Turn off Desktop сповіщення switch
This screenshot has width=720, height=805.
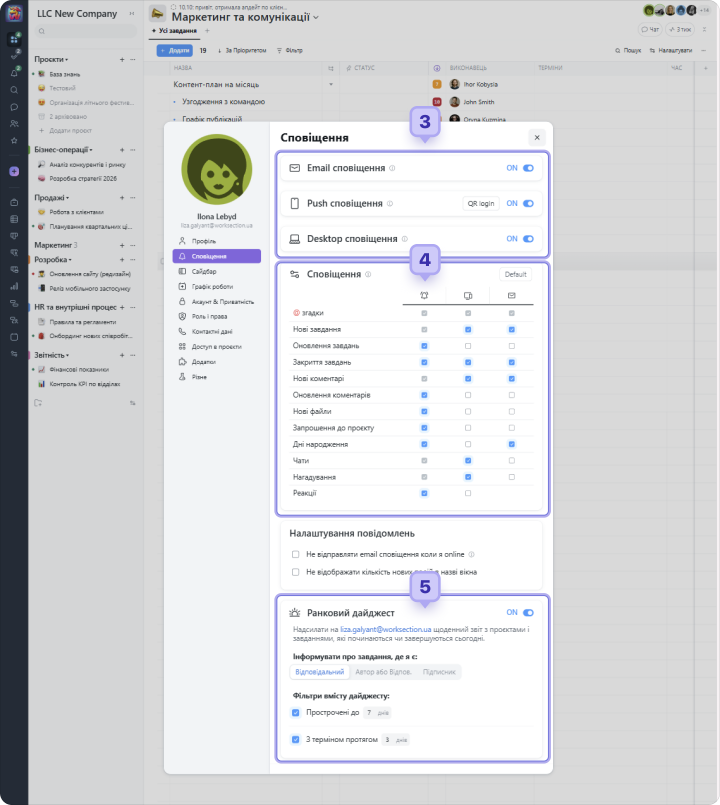click(x=528, y=239)
